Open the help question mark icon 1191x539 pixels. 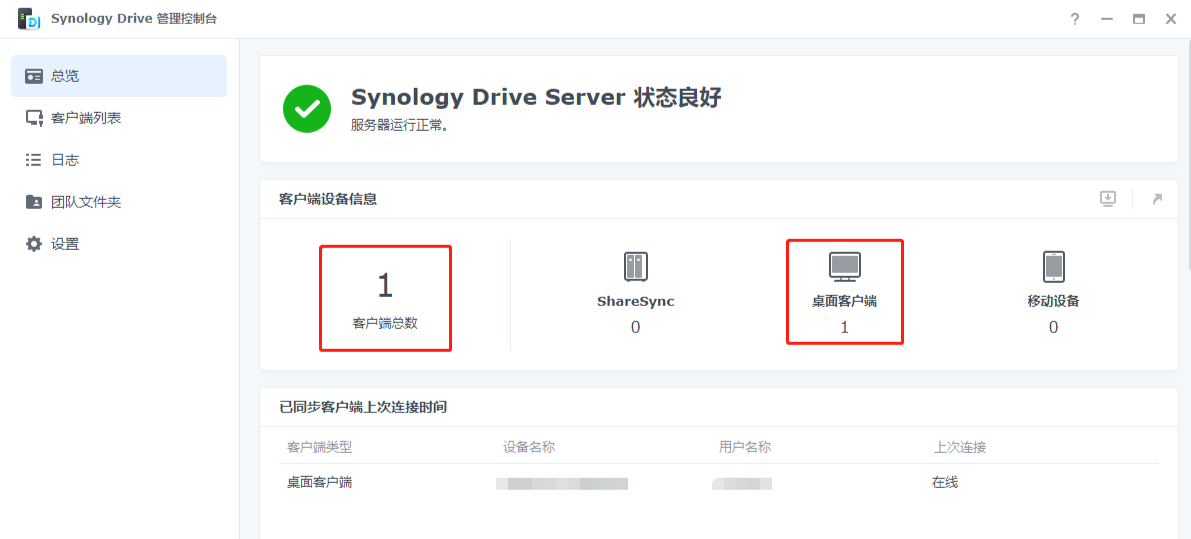pos(1075,19)
